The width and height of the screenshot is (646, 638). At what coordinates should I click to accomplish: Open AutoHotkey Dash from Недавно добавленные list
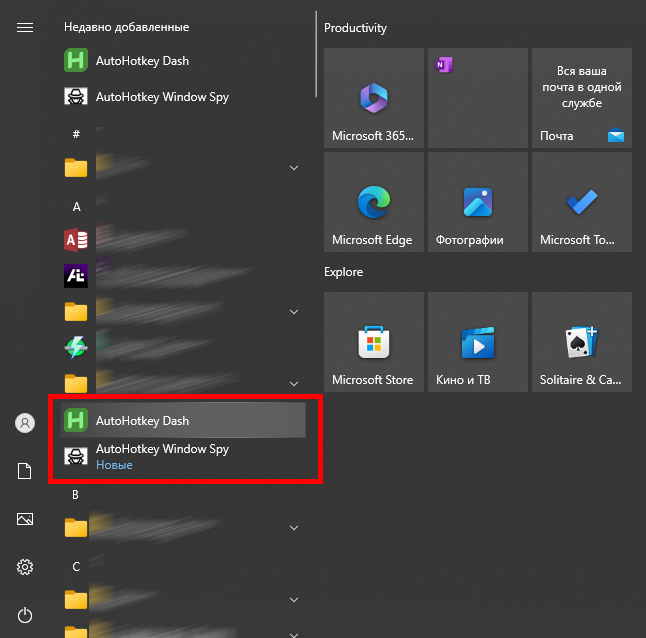point(142,61)
